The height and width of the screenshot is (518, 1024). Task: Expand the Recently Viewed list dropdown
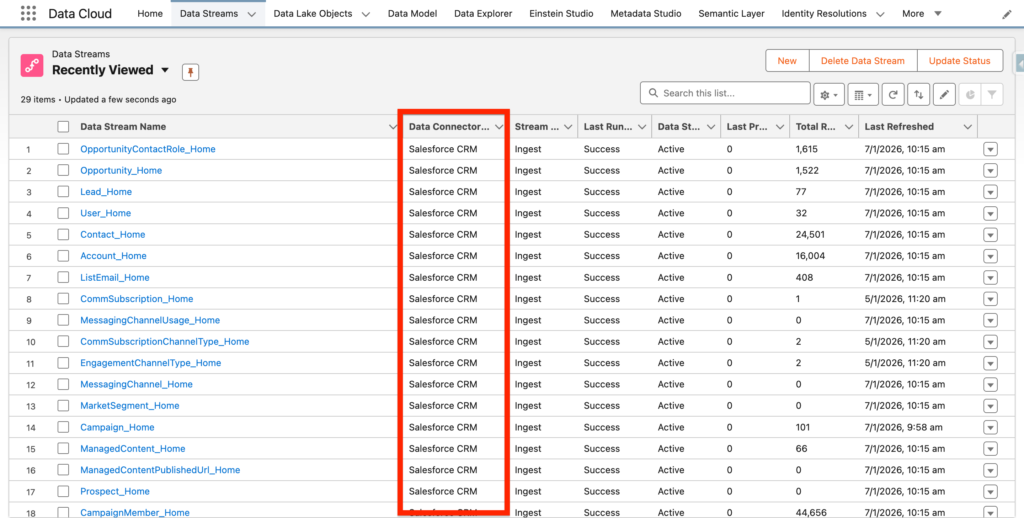click(165, 71)
